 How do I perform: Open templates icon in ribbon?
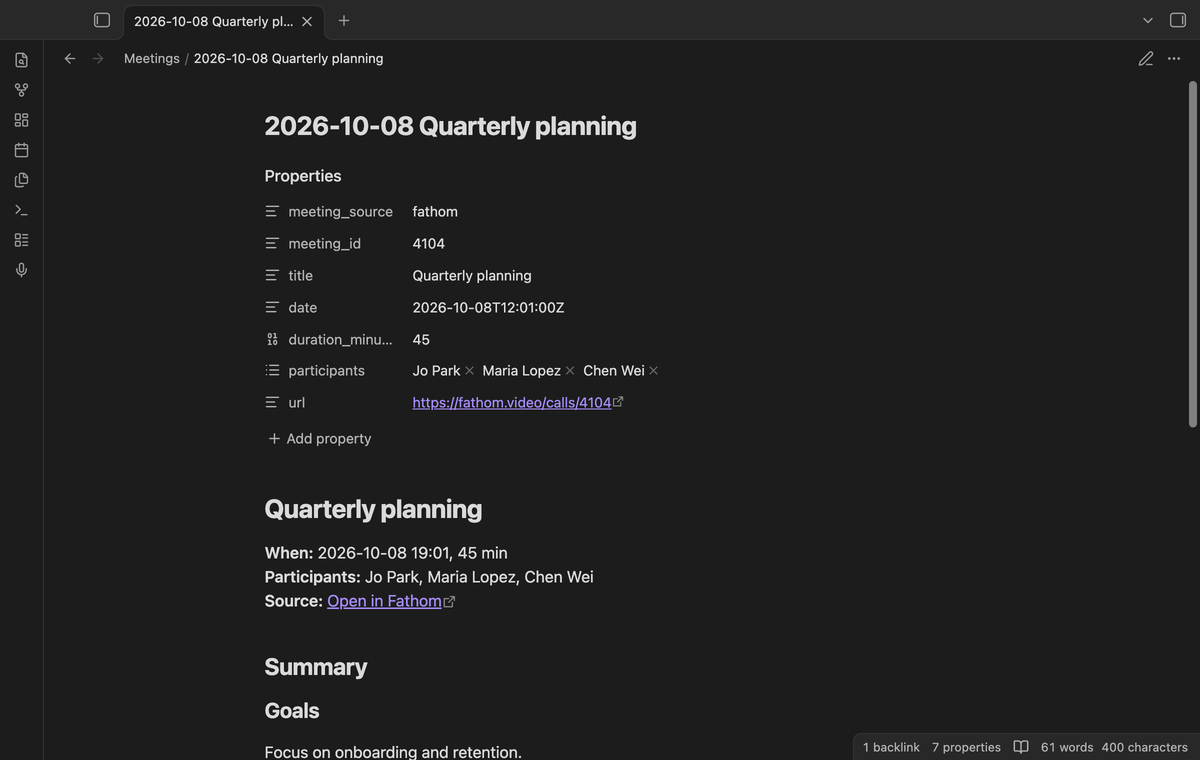coord(21,180)
